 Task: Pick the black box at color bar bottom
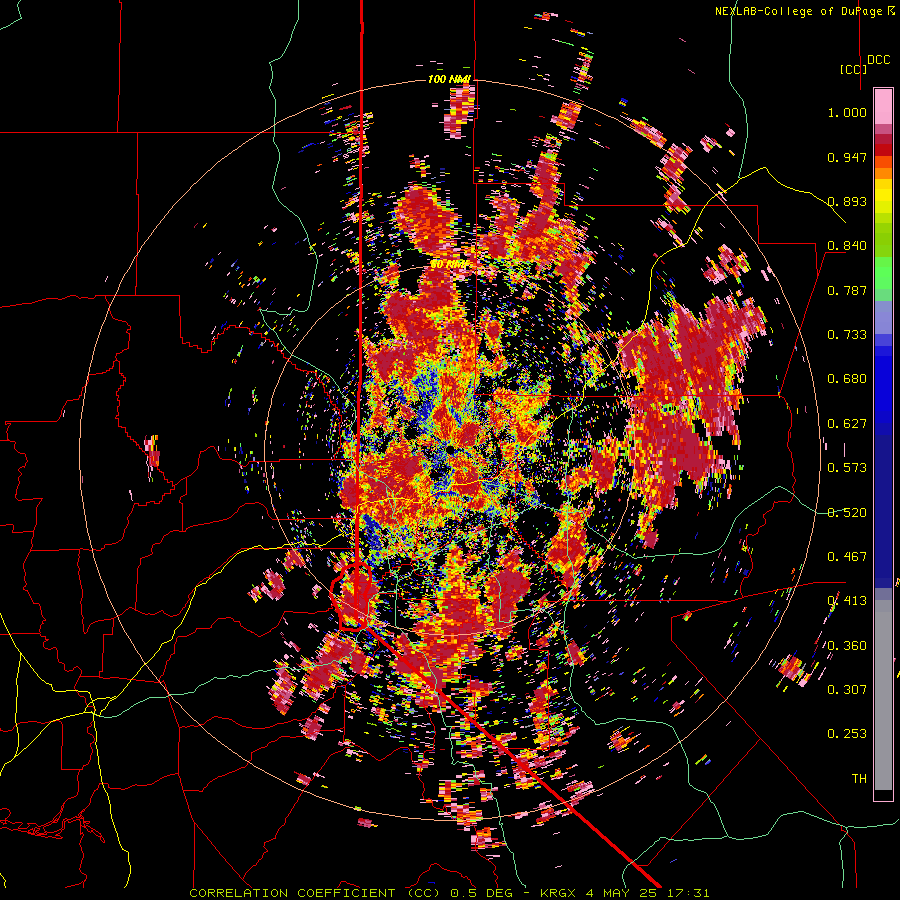(x=883, y=795)
